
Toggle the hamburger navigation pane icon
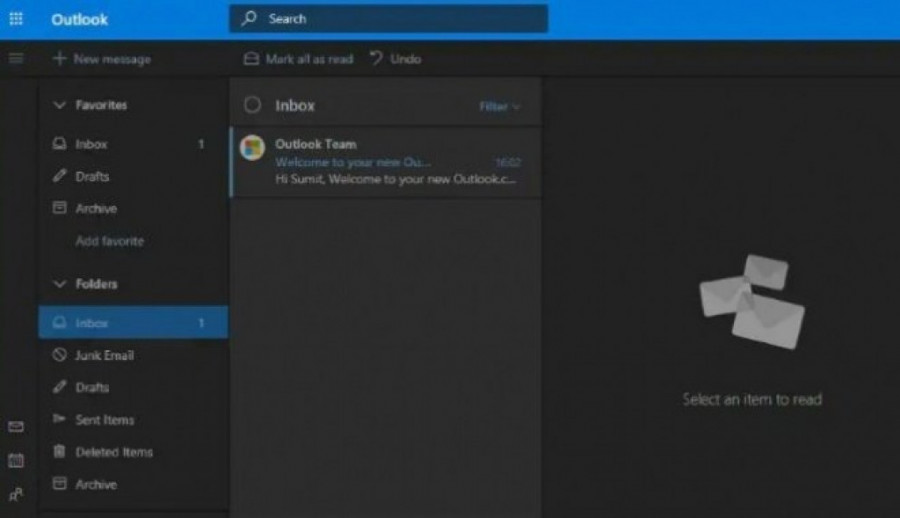click(16, 58)
